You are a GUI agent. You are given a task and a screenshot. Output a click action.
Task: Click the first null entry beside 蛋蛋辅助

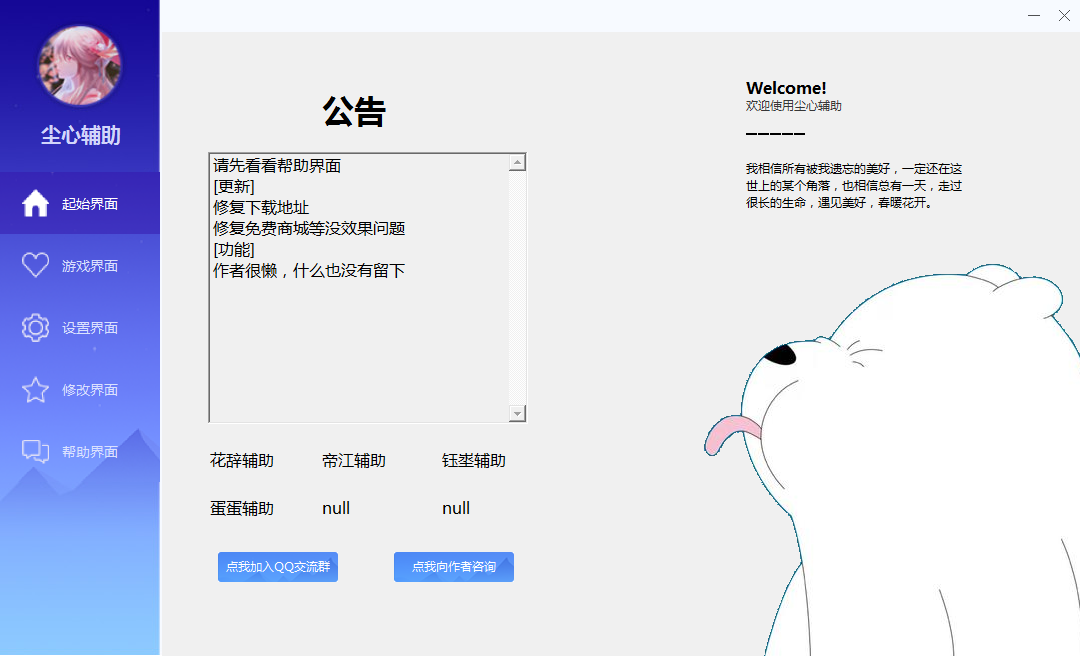coord(336,509)
